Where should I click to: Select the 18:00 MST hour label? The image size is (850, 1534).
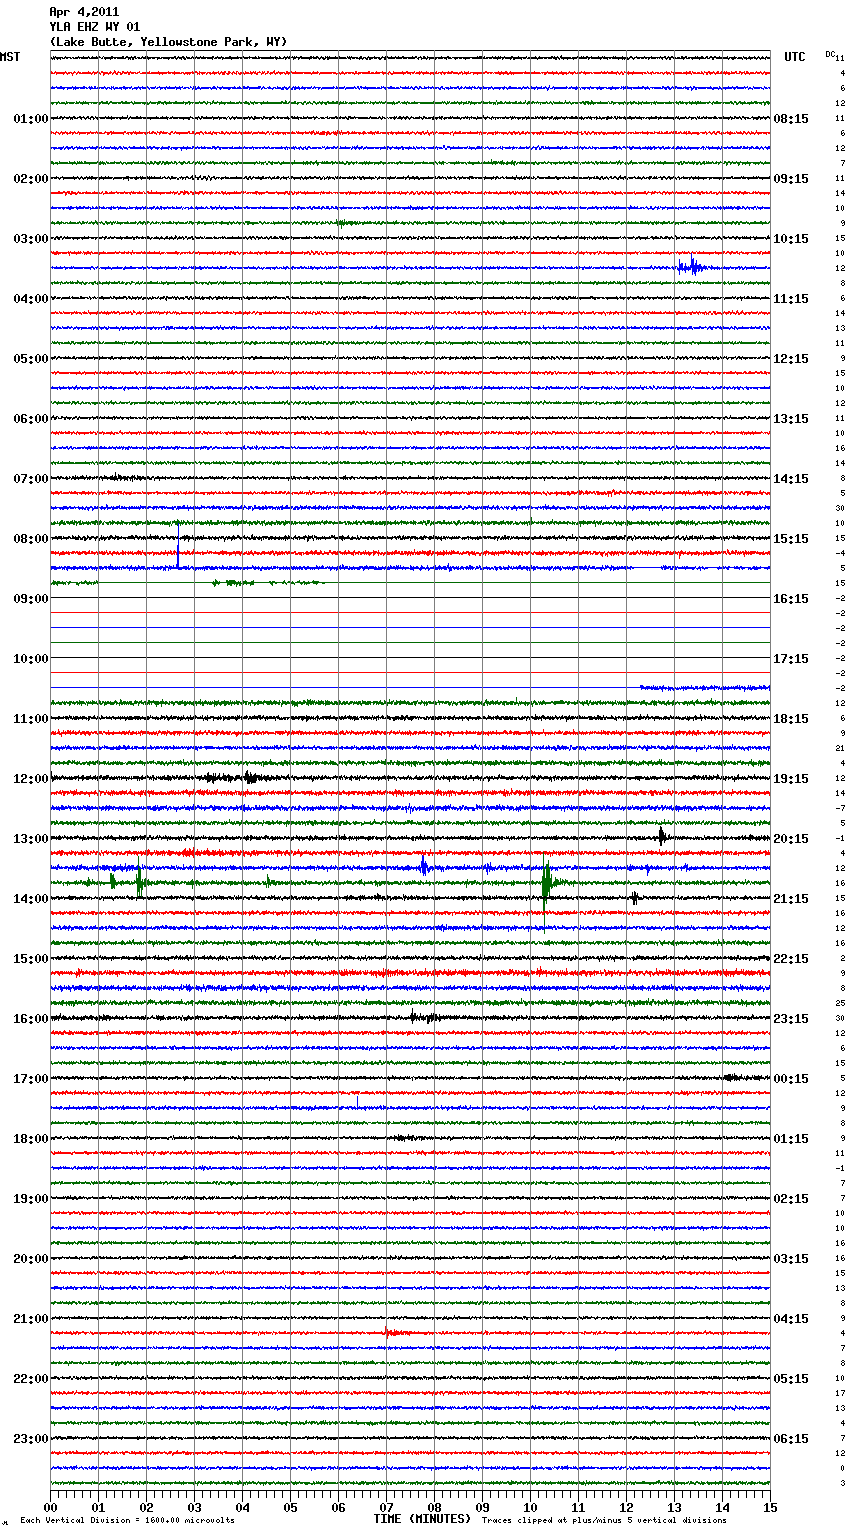[x=30, y=1139]
